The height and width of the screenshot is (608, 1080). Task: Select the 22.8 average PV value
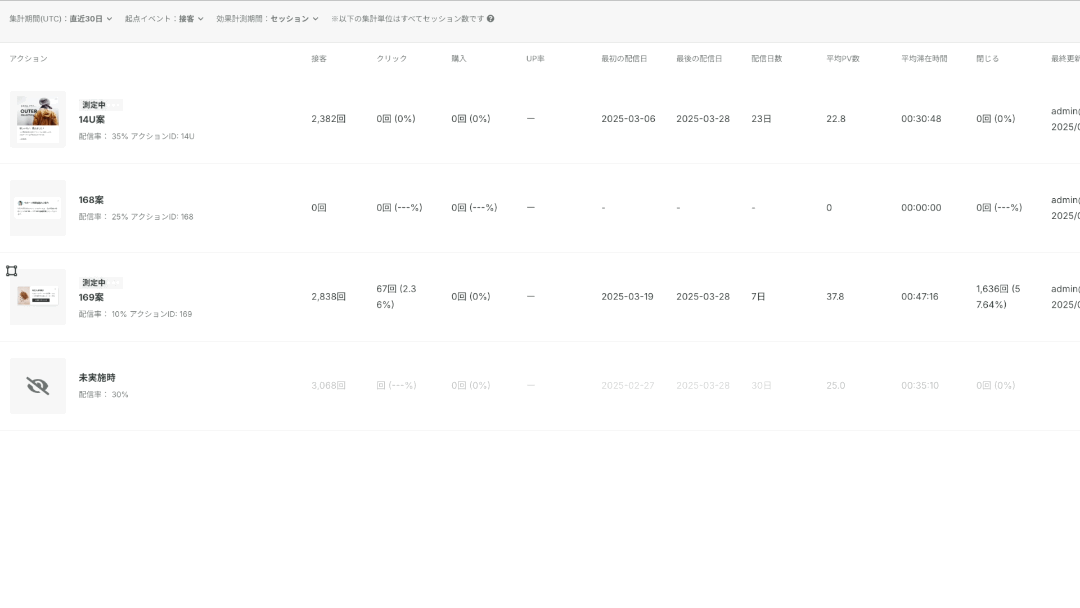point(835,118)
